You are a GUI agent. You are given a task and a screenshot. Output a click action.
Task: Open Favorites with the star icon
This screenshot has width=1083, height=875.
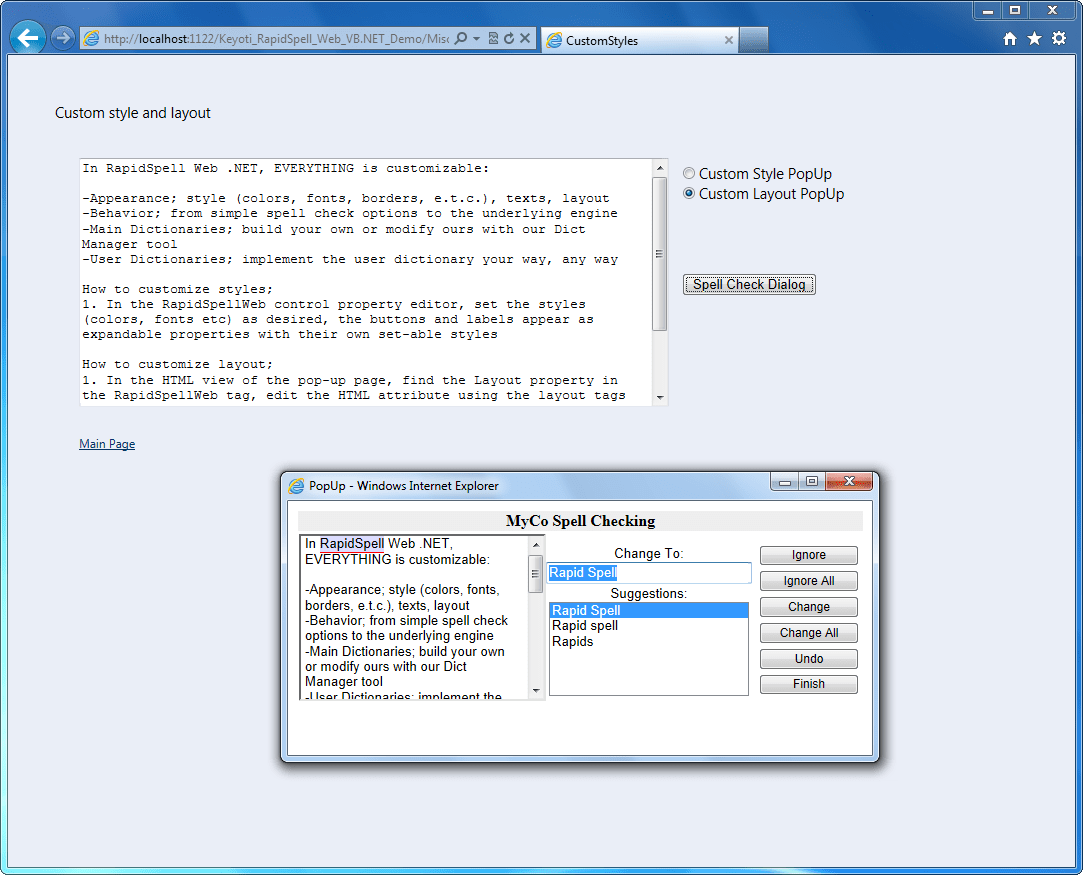[1035, 37]
